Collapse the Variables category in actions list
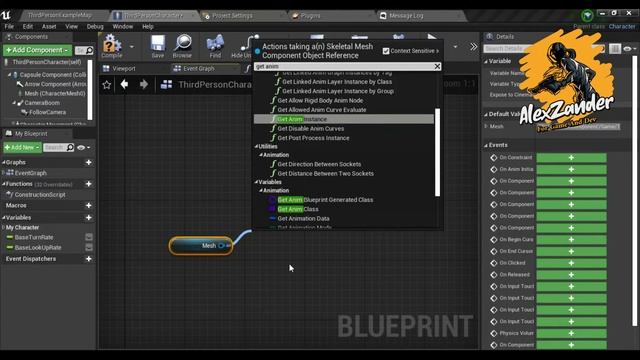 tap(256, 182)
